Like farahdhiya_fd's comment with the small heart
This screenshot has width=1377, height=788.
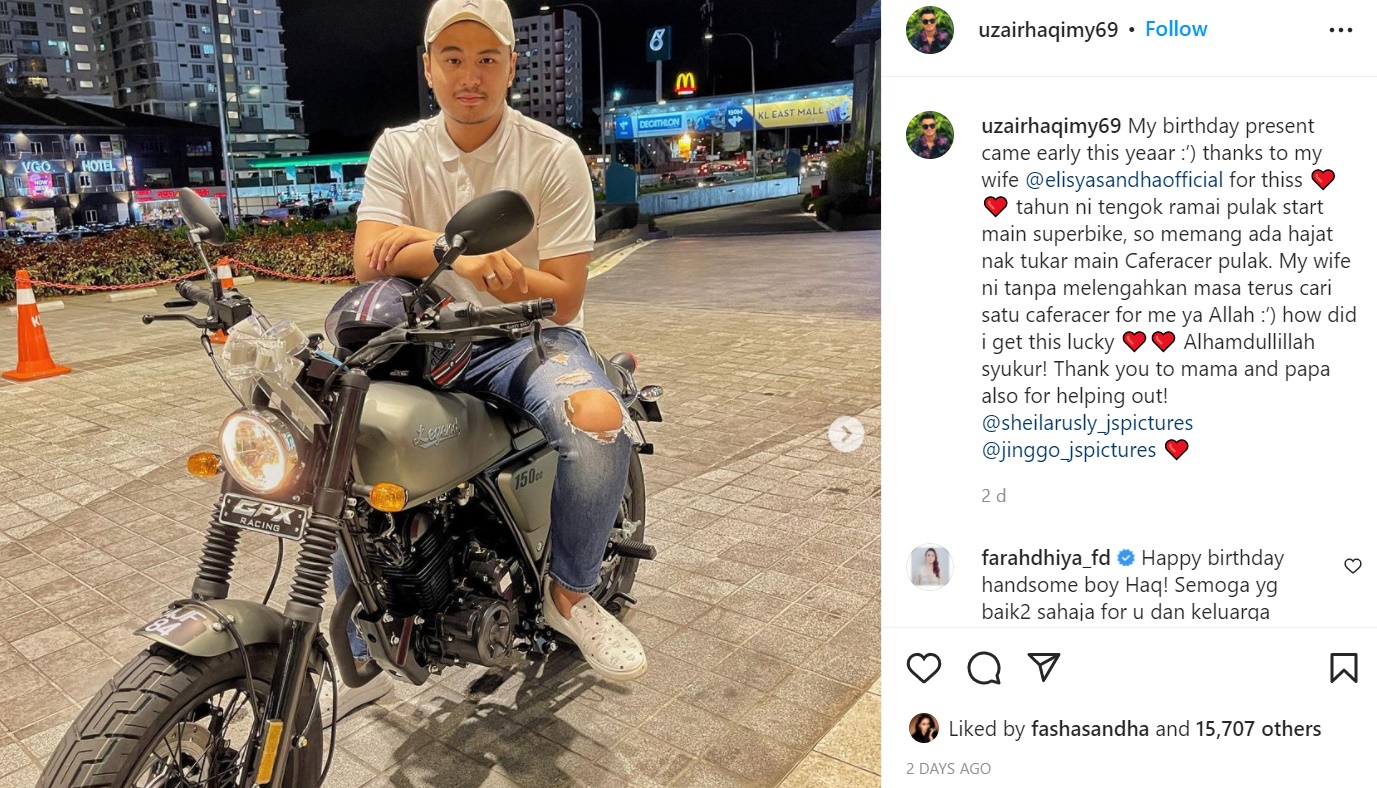point(1353,566)
